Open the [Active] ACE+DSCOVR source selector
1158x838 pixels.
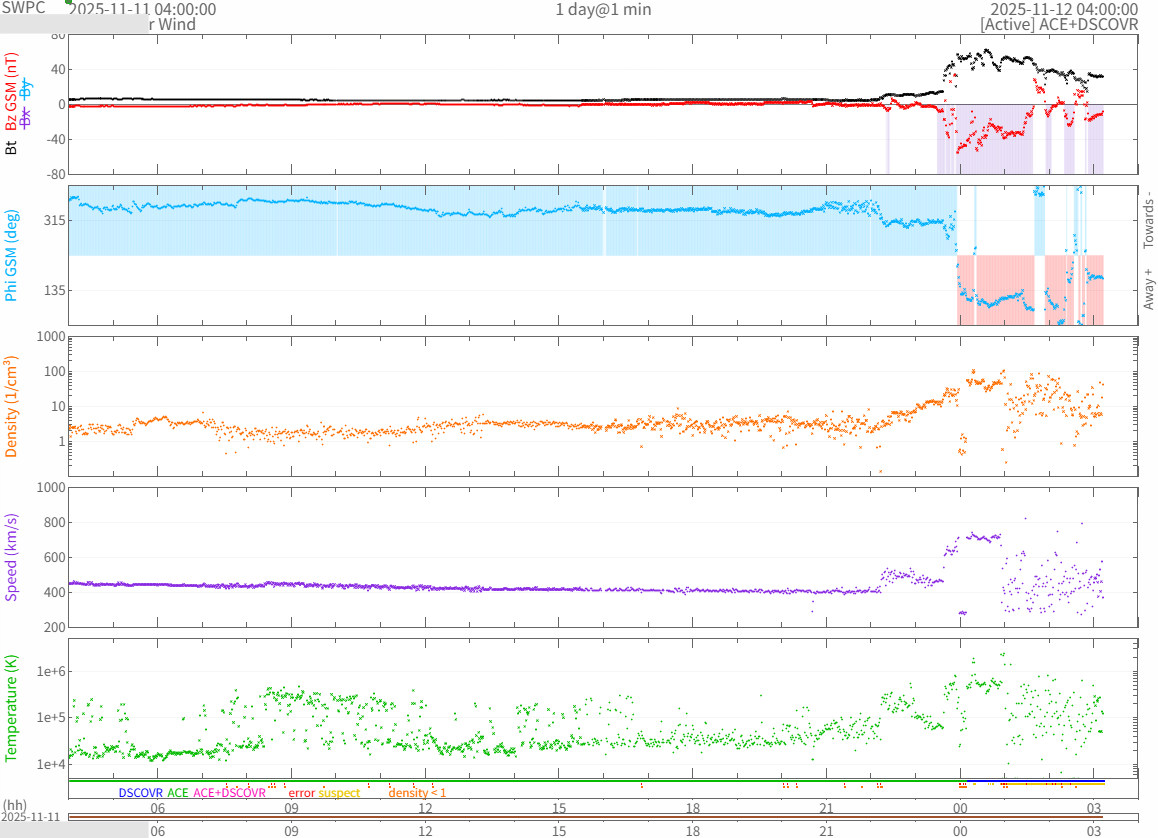tap(1059, 24)
